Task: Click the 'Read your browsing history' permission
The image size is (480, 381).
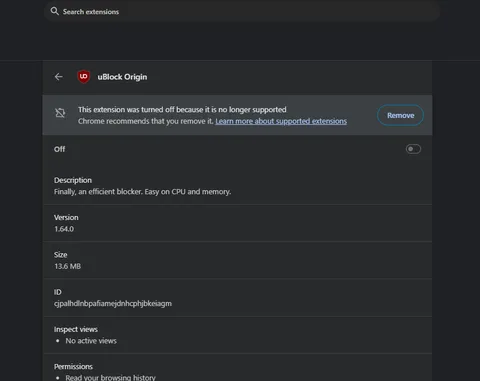Action: pyautogui.click(x=110, y=378)
